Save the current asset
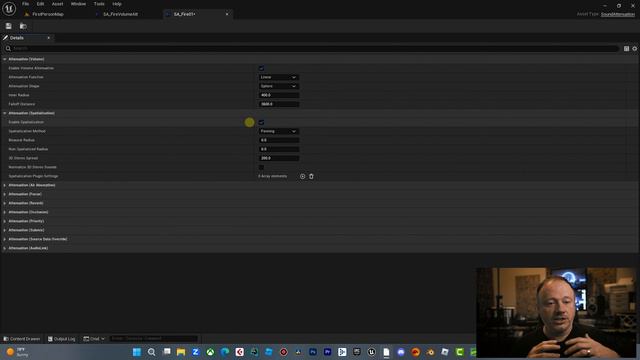This screenshot has height=360, width=640. pyautogui.click(x=9, y=26)
